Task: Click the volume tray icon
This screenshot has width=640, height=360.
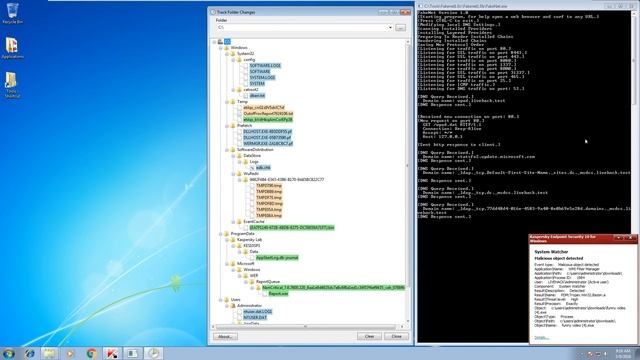Action: [x=605, y=354]
